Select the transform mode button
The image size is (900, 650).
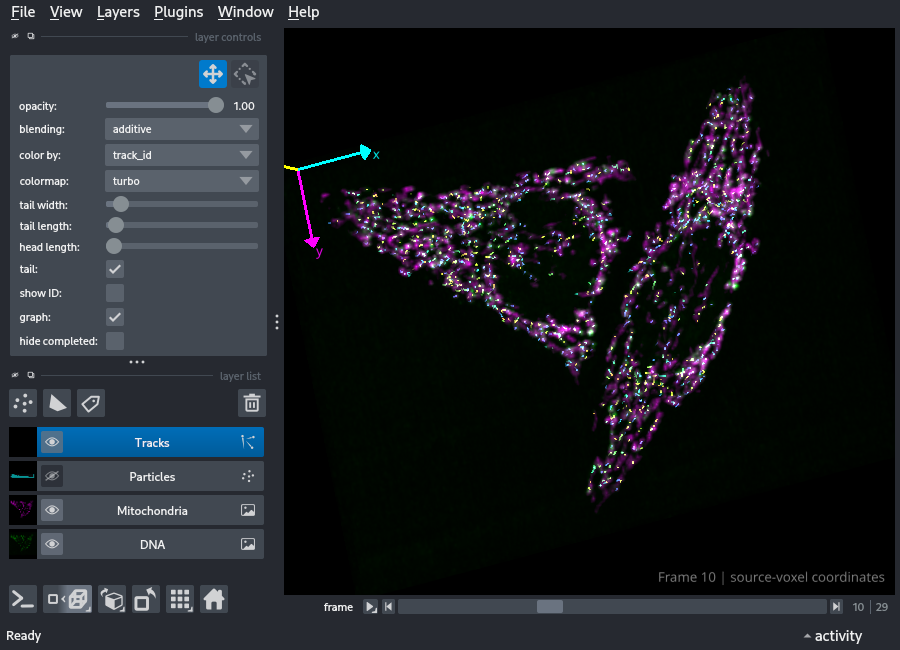pos(245,74)
